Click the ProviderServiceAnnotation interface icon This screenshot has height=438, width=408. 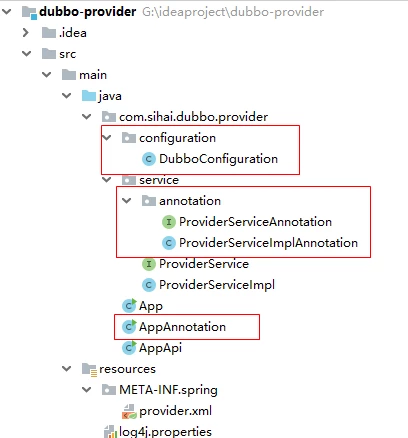pyautogui.click(x=169, y=222)
